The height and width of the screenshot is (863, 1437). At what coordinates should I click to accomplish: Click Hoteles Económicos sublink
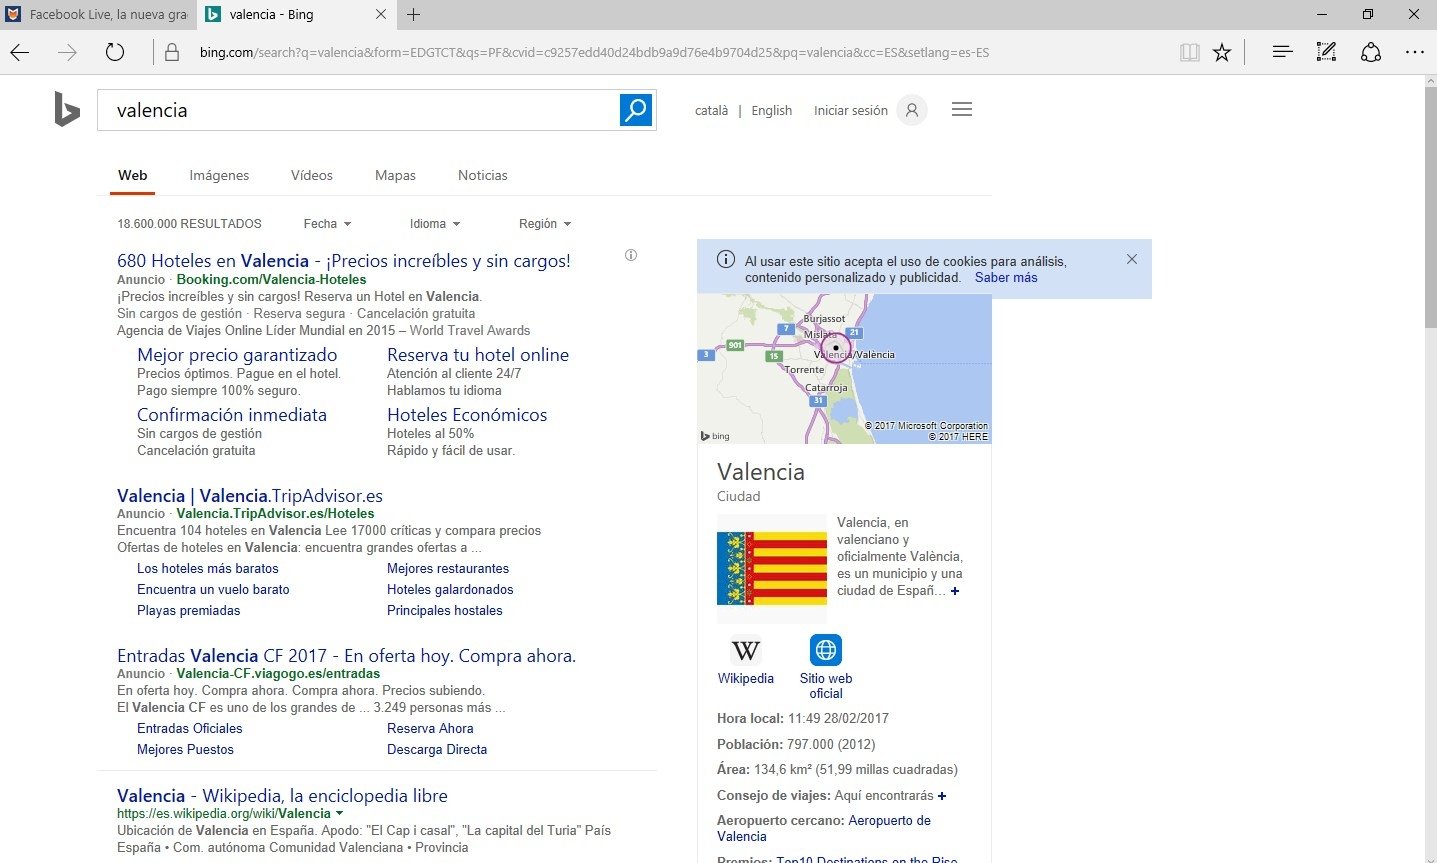(x=467, y=415)
